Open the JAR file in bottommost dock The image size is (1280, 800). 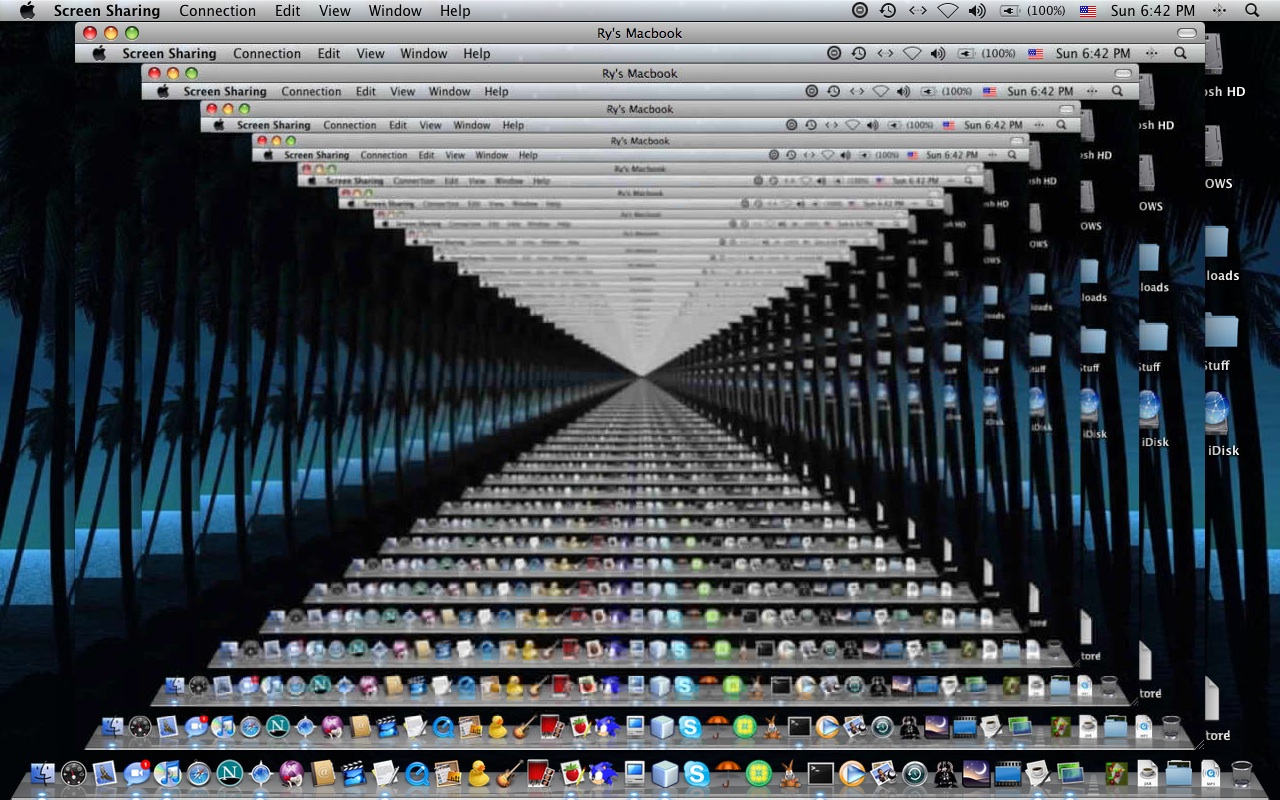1148,773
